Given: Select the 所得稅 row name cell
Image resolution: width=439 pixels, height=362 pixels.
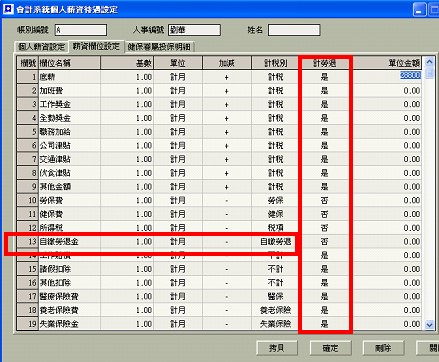Looking at the screenshot, I should [x=69, y=228].
